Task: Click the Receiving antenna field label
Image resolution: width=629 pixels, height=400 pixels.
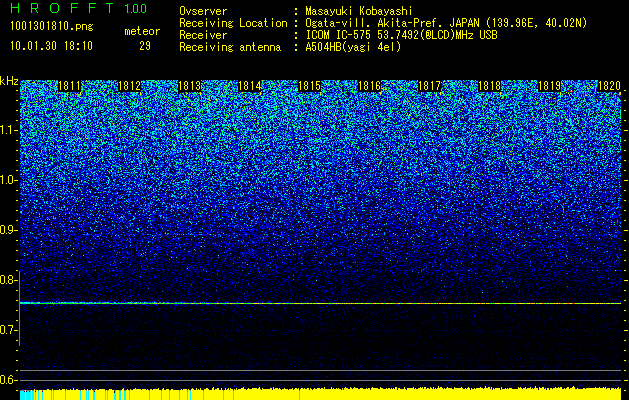Action: pyautogui.click(x=230, y=47)
